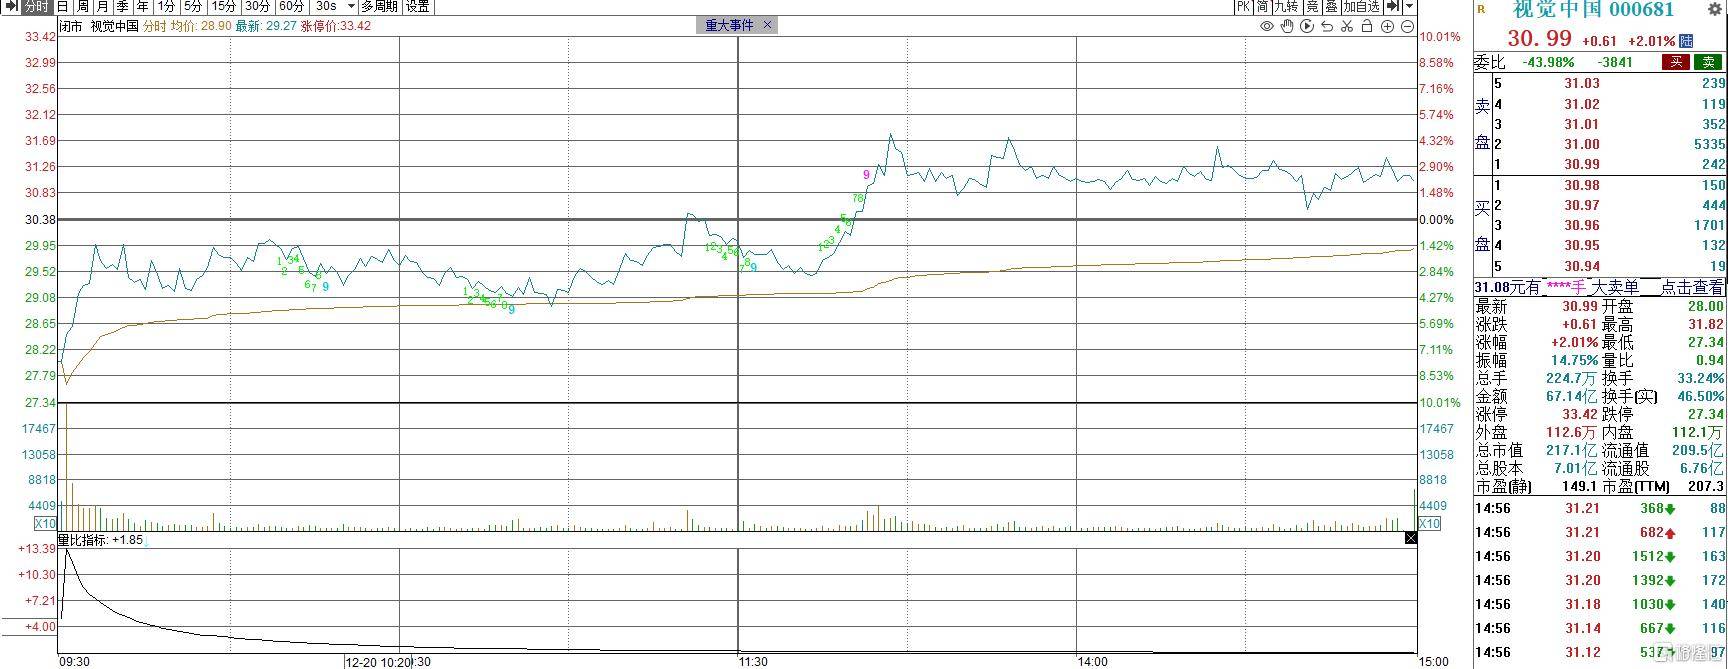Close the 量比指标 indicator panel
The width and height of the screenshot is (1728, 669).
(x=1410, y=538)
